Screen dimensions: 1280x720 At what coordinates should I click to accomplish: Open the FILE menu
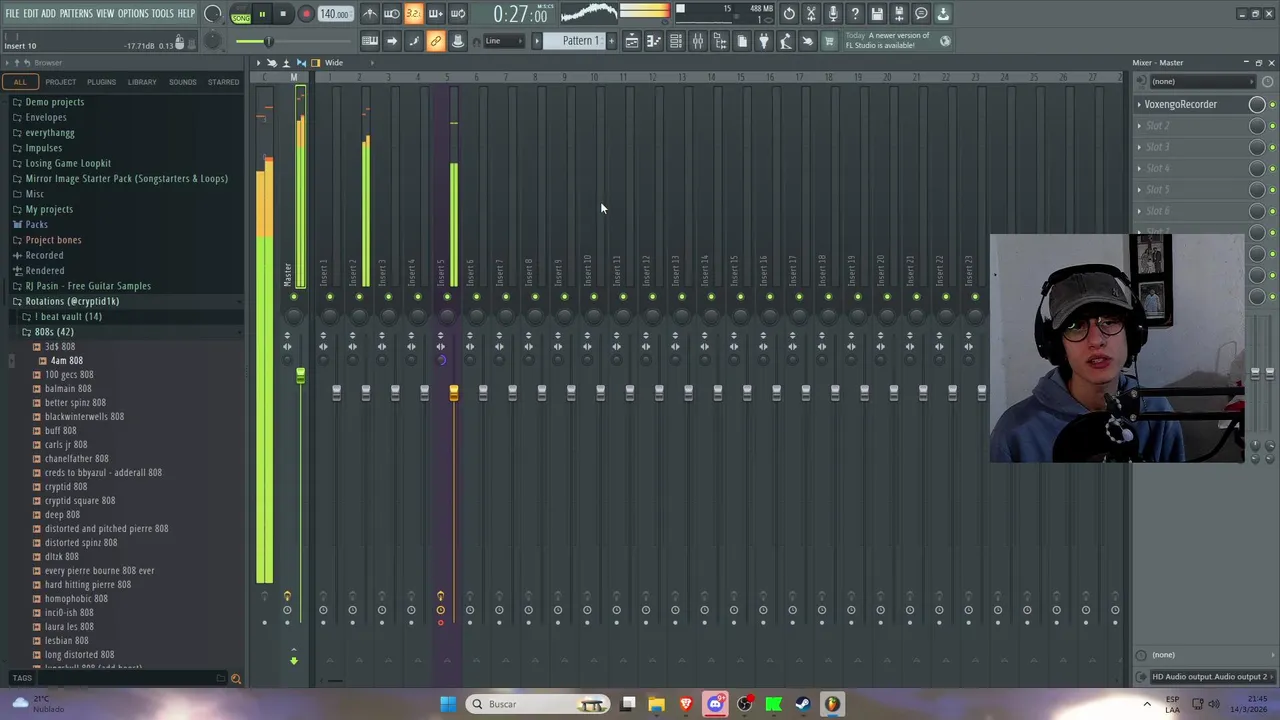pyautogui.click(x=13, y=13)
